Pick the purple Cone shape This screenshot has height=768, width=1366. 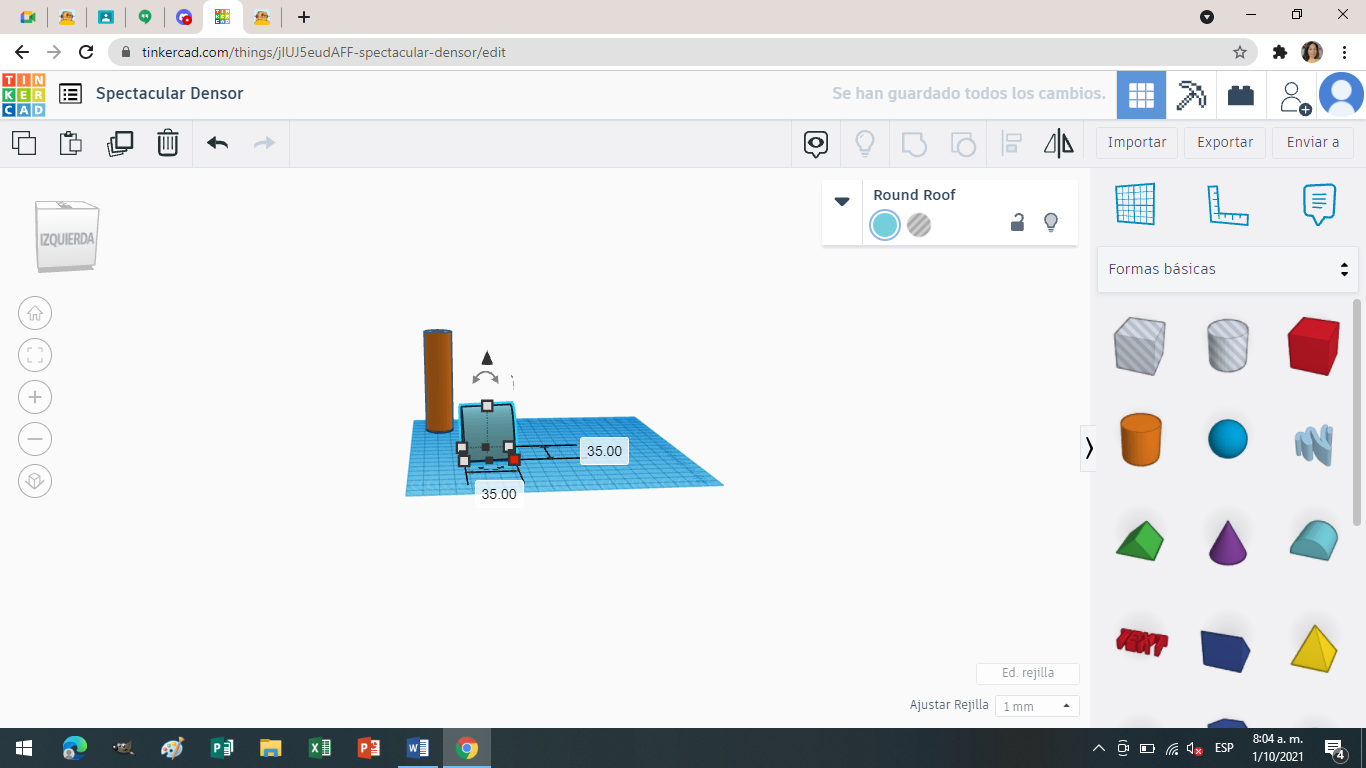1227,542
